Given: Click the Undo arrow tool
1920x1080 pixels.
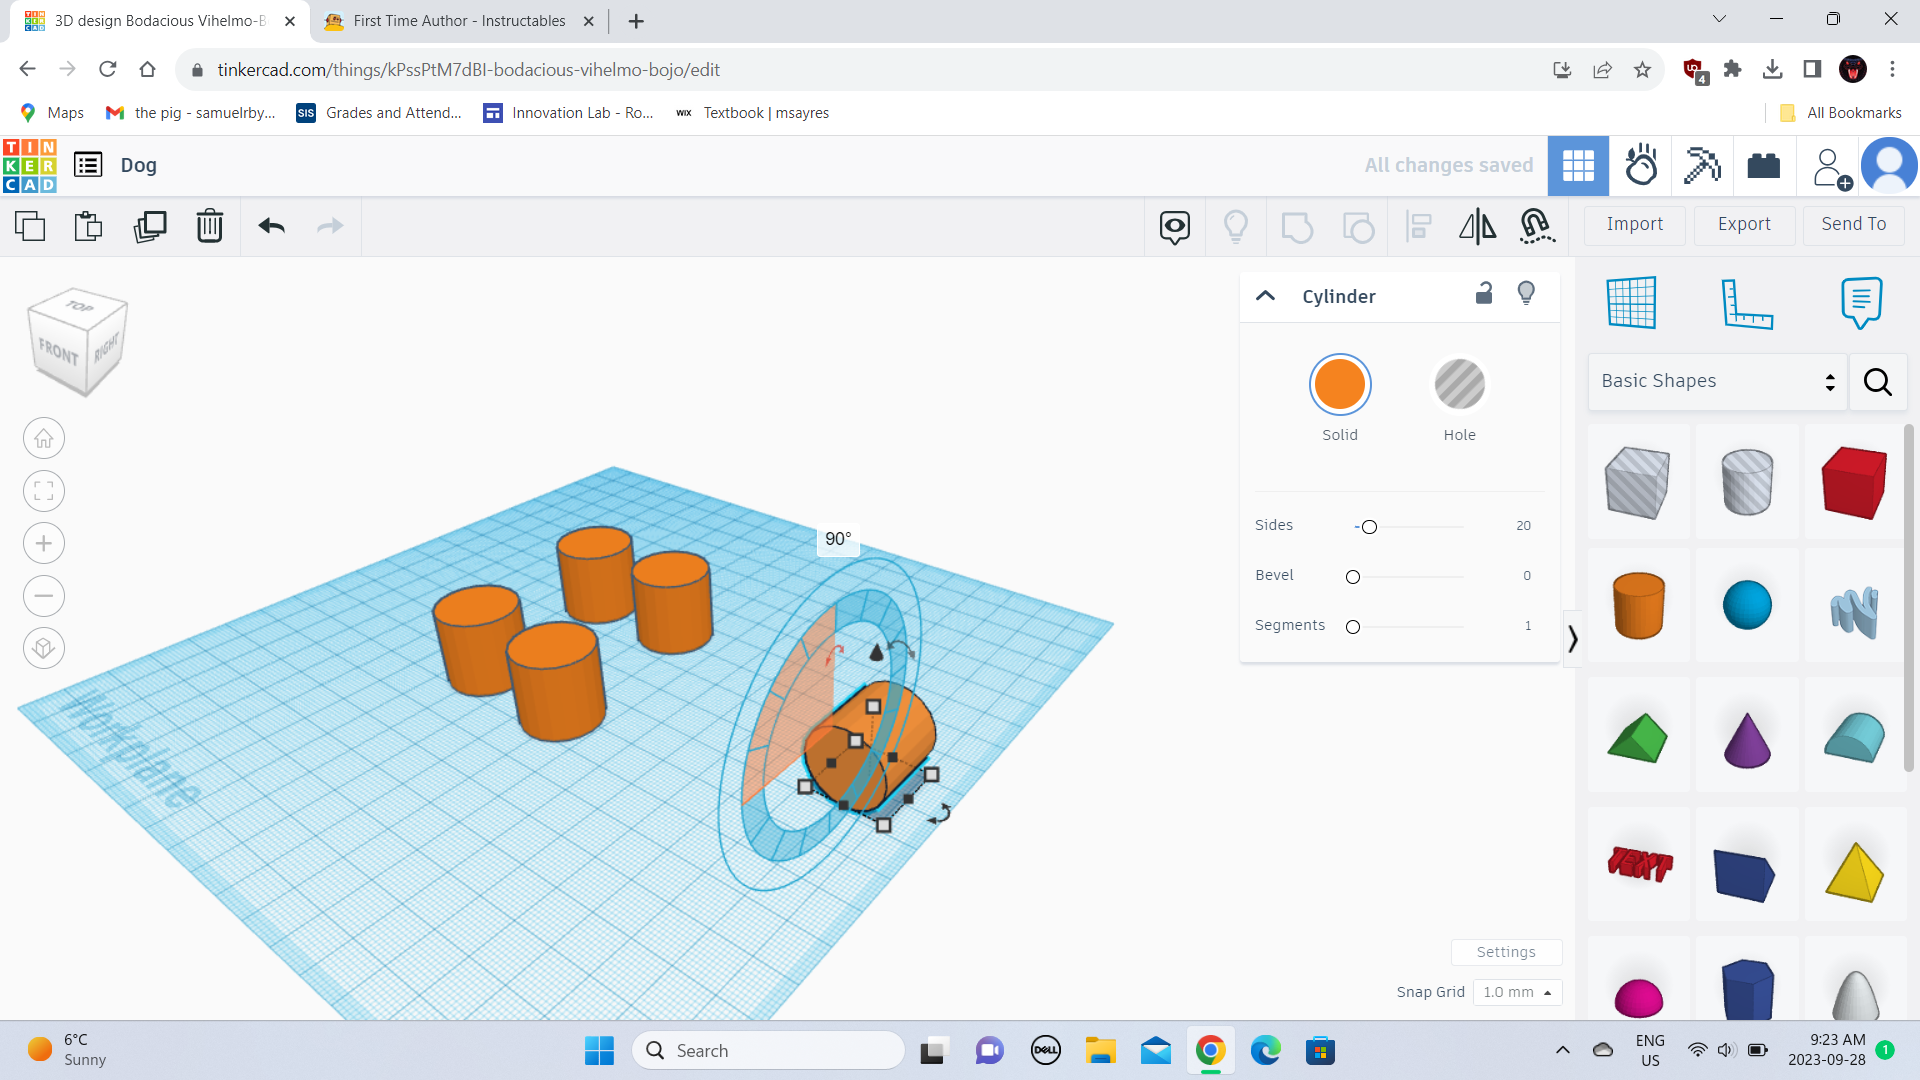Looking at the screenshot, I should 270,224.
